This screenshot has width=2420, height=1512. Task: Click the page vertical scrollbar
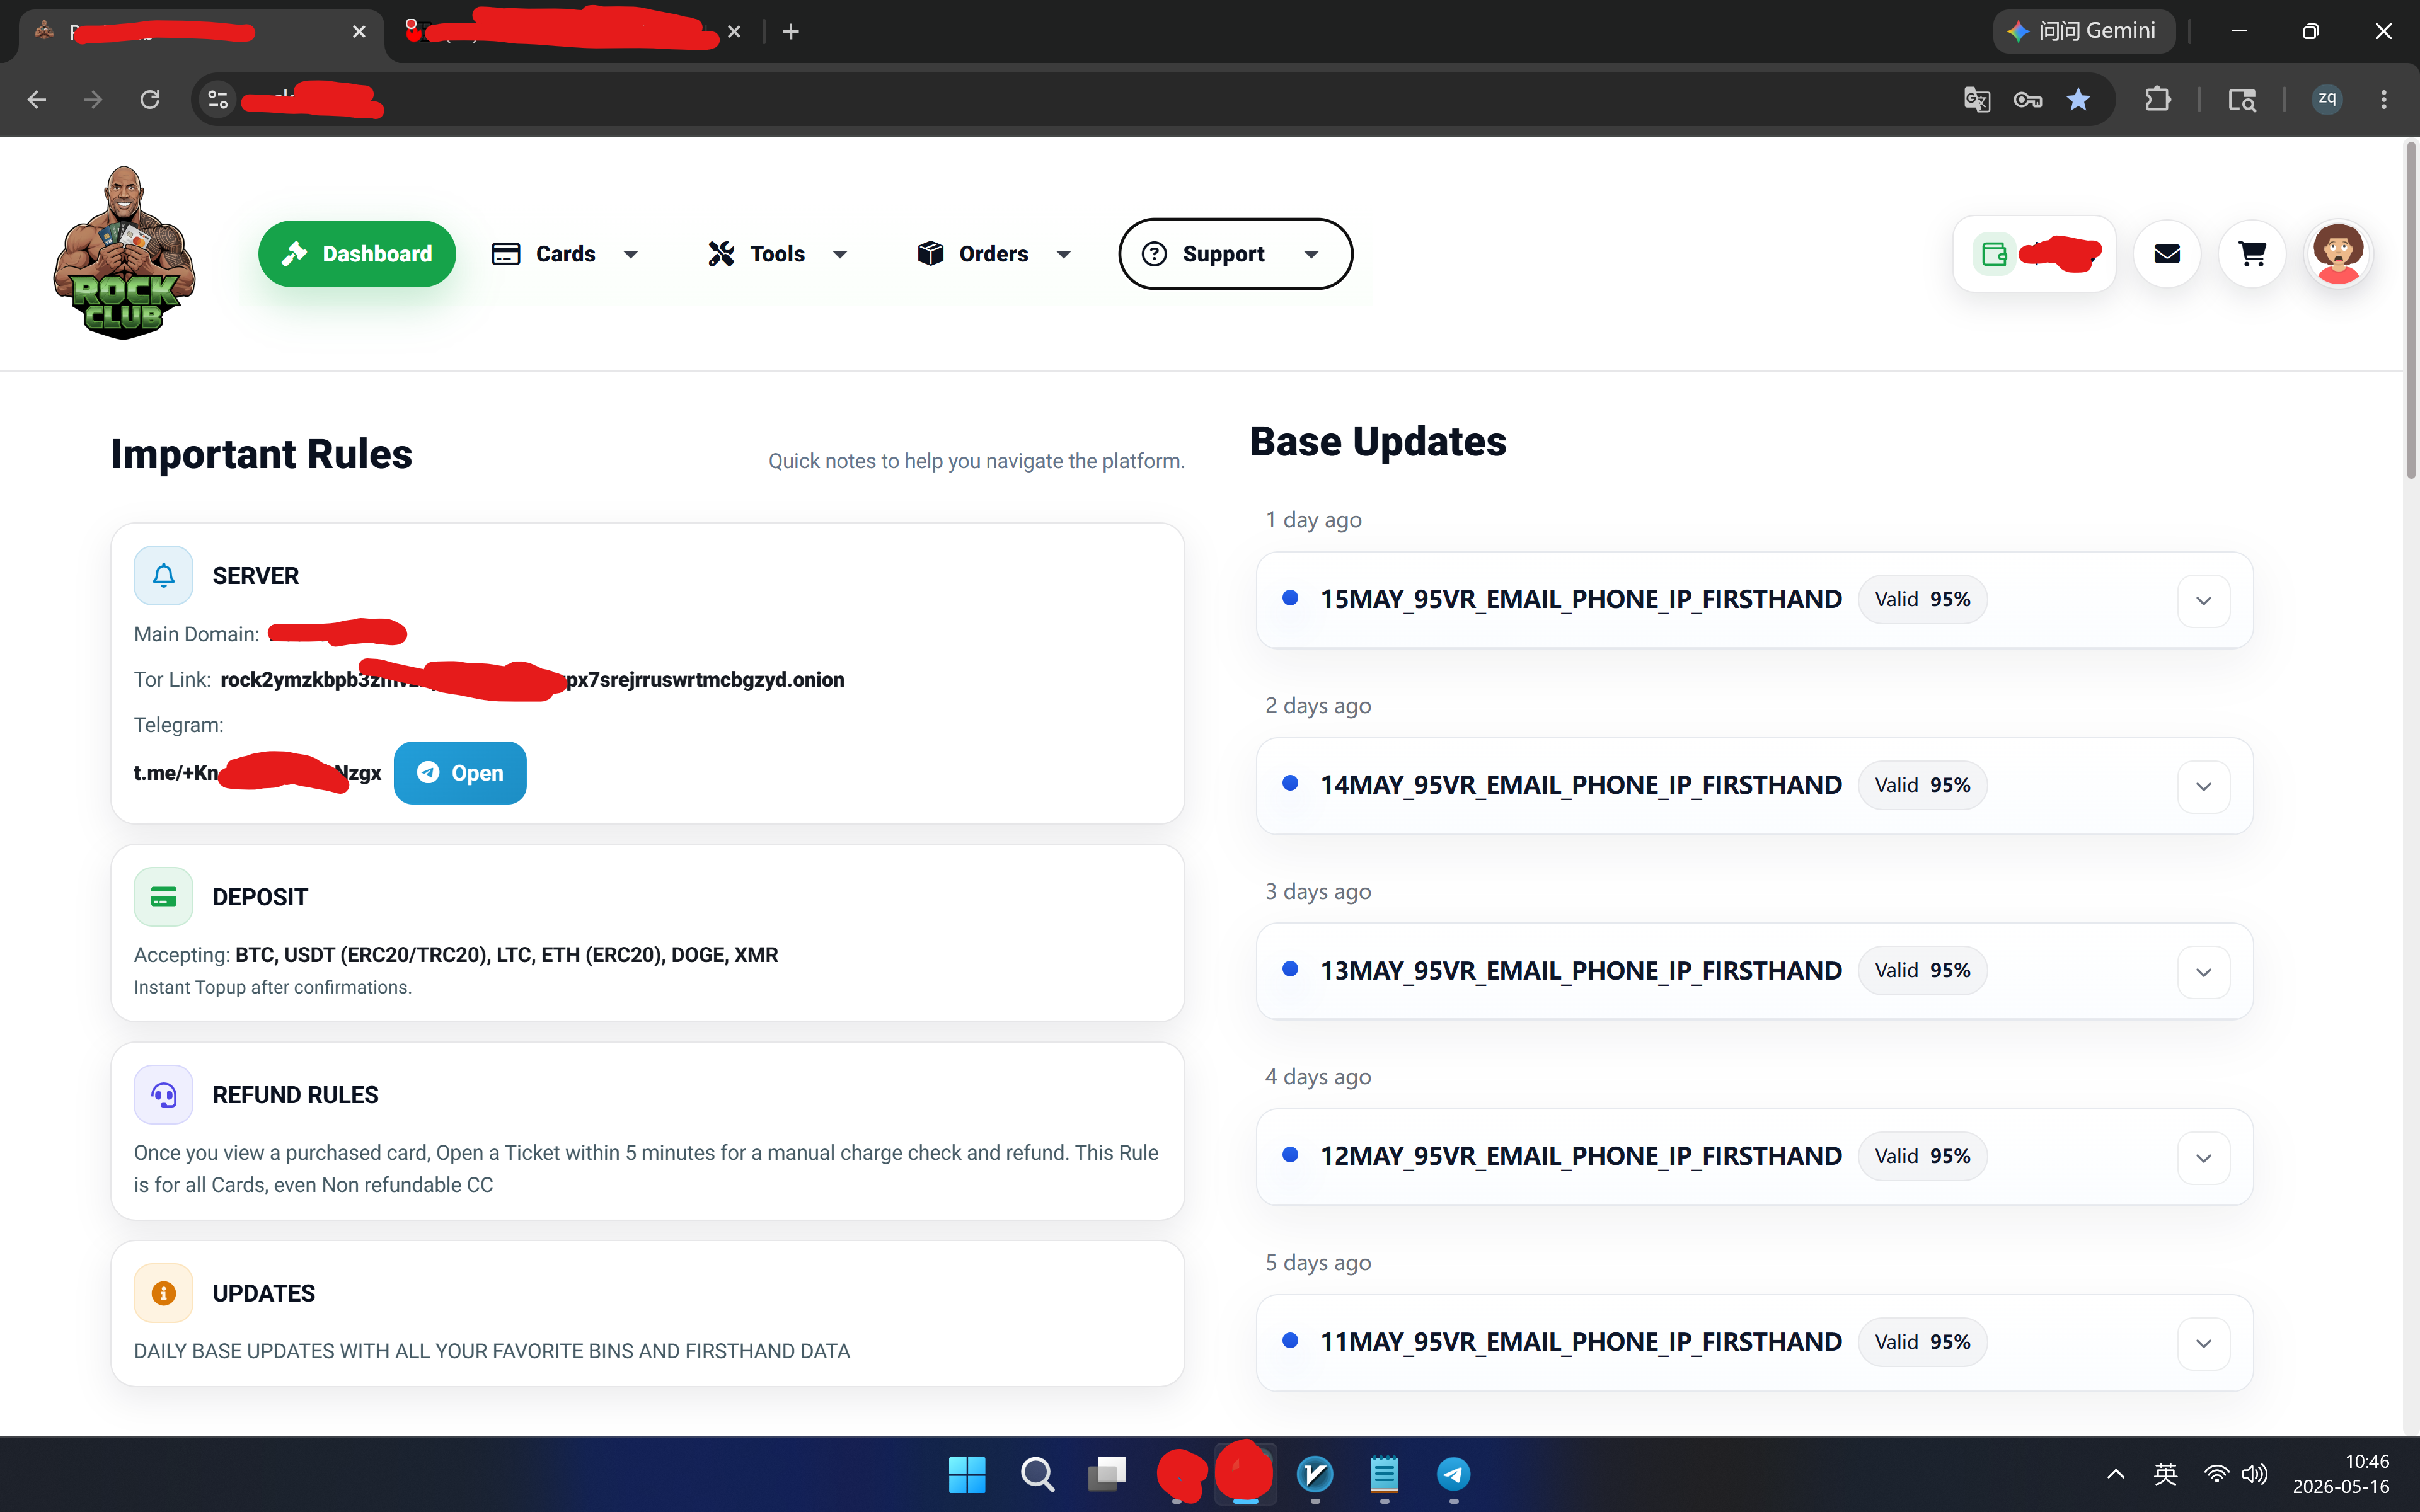(x=2411, y=310)
